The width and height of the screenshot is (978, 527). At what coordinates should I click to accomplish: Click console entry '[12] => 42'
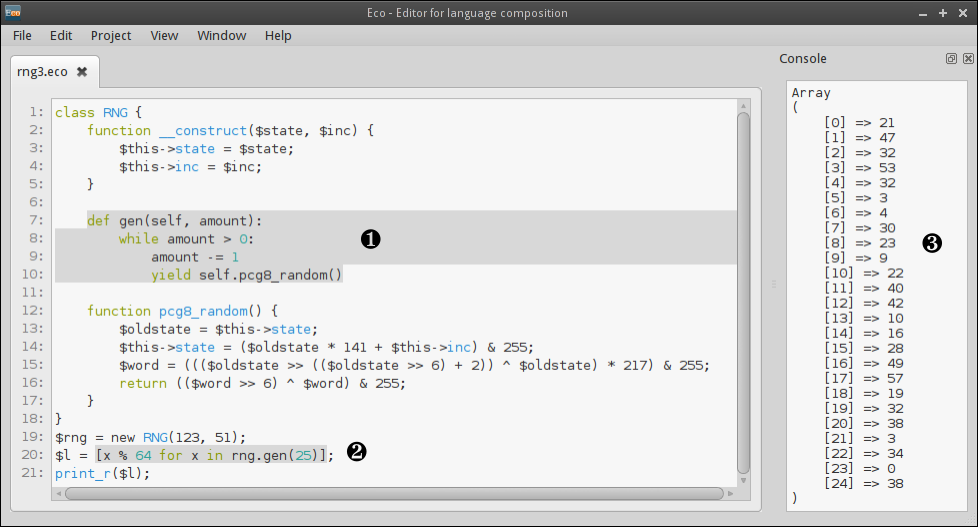click(863, 303)
